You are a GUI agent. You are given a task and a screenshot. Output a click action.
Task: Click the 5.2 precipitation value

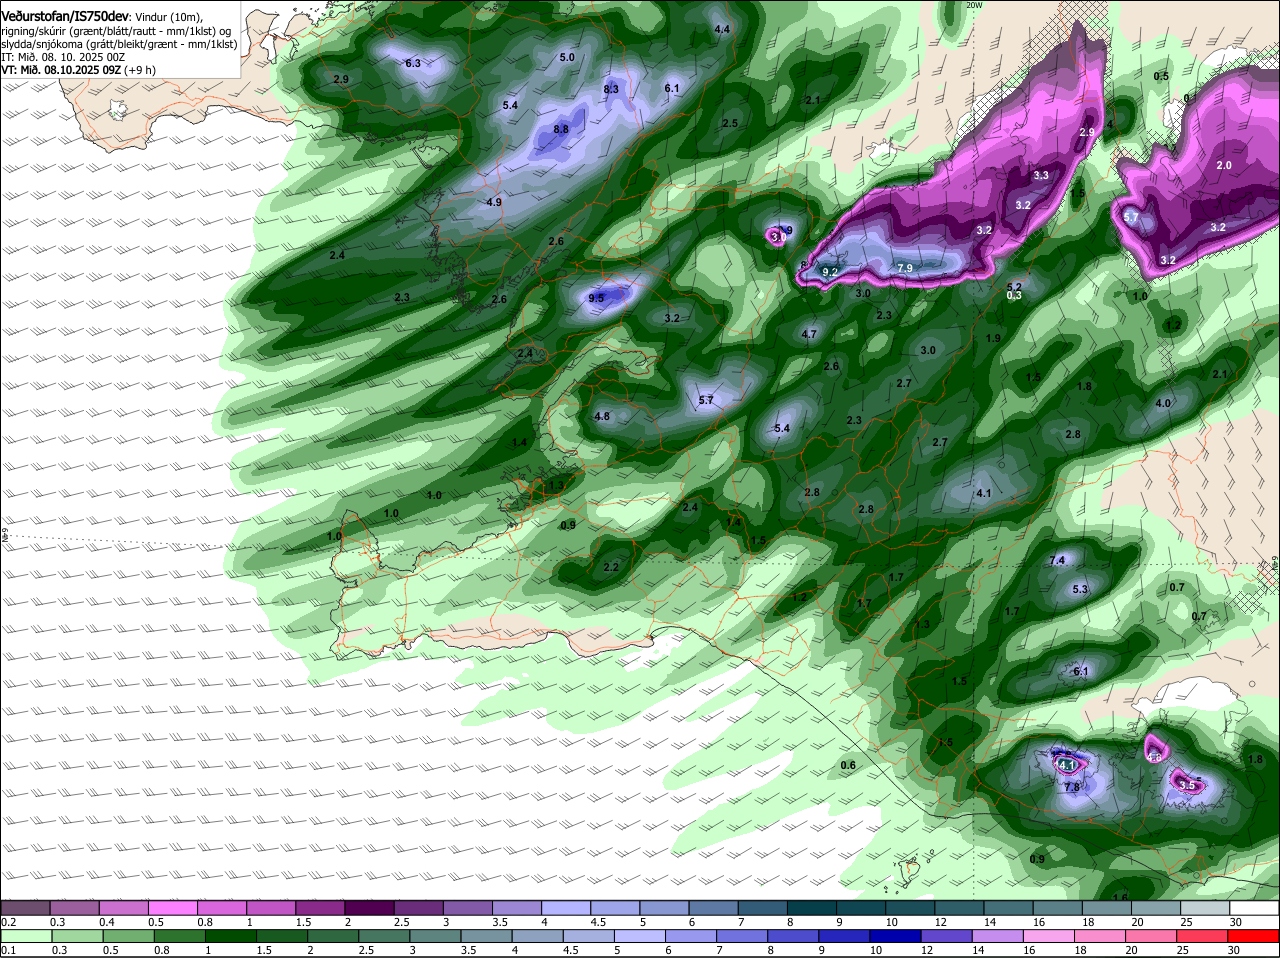(1014, 287)
